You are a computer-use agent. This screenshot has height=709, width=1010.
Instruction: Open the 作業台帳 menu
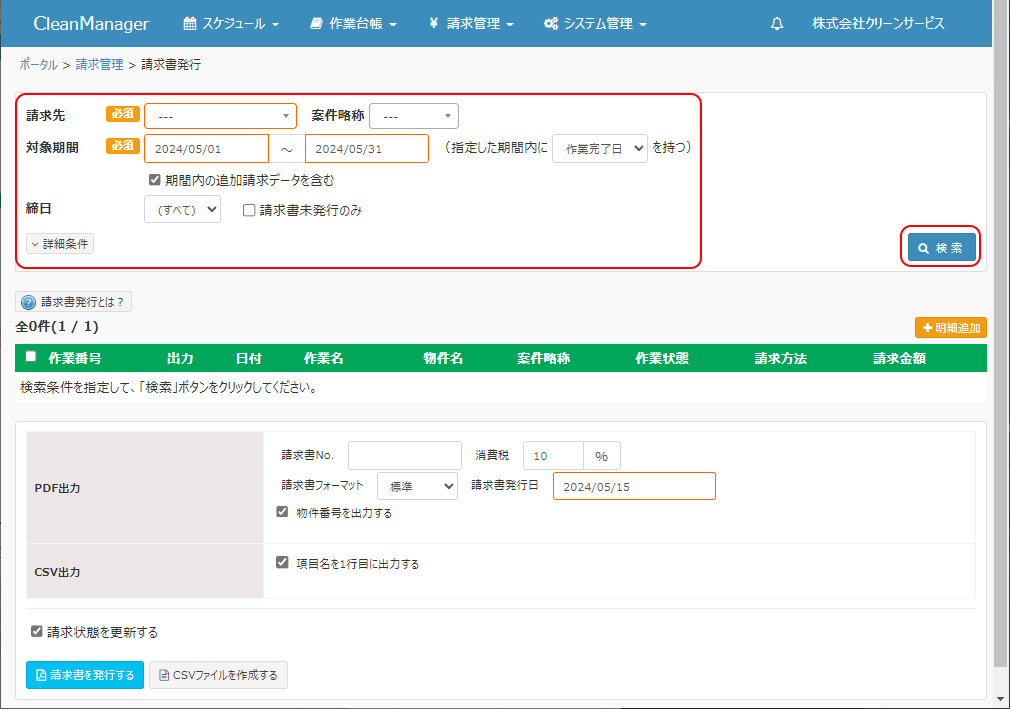[x=353, y=24]
